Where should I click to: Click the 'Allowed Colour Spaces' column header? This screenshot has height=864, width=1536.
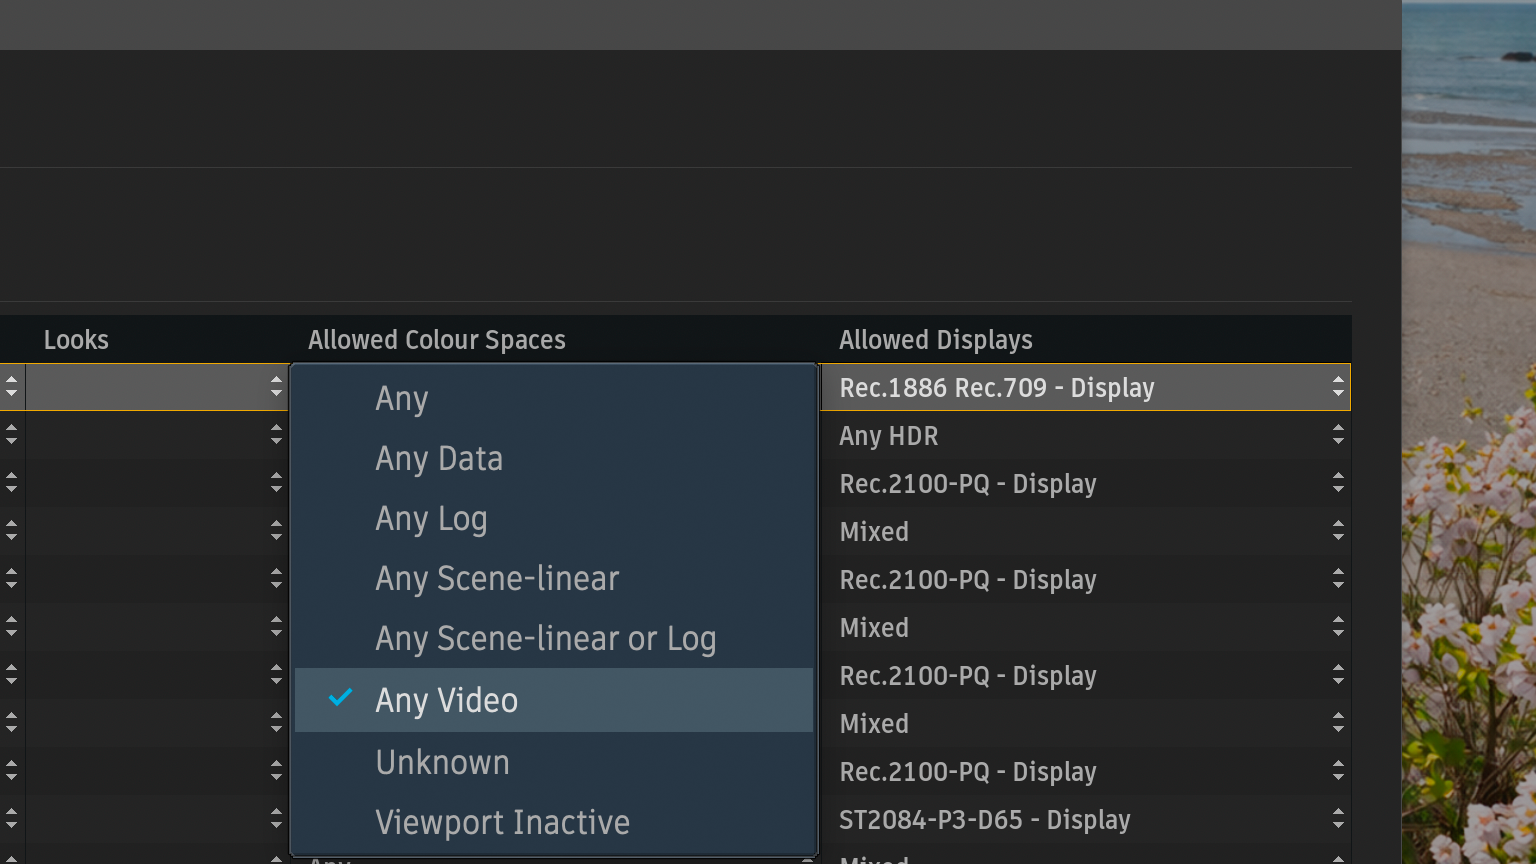437,340
